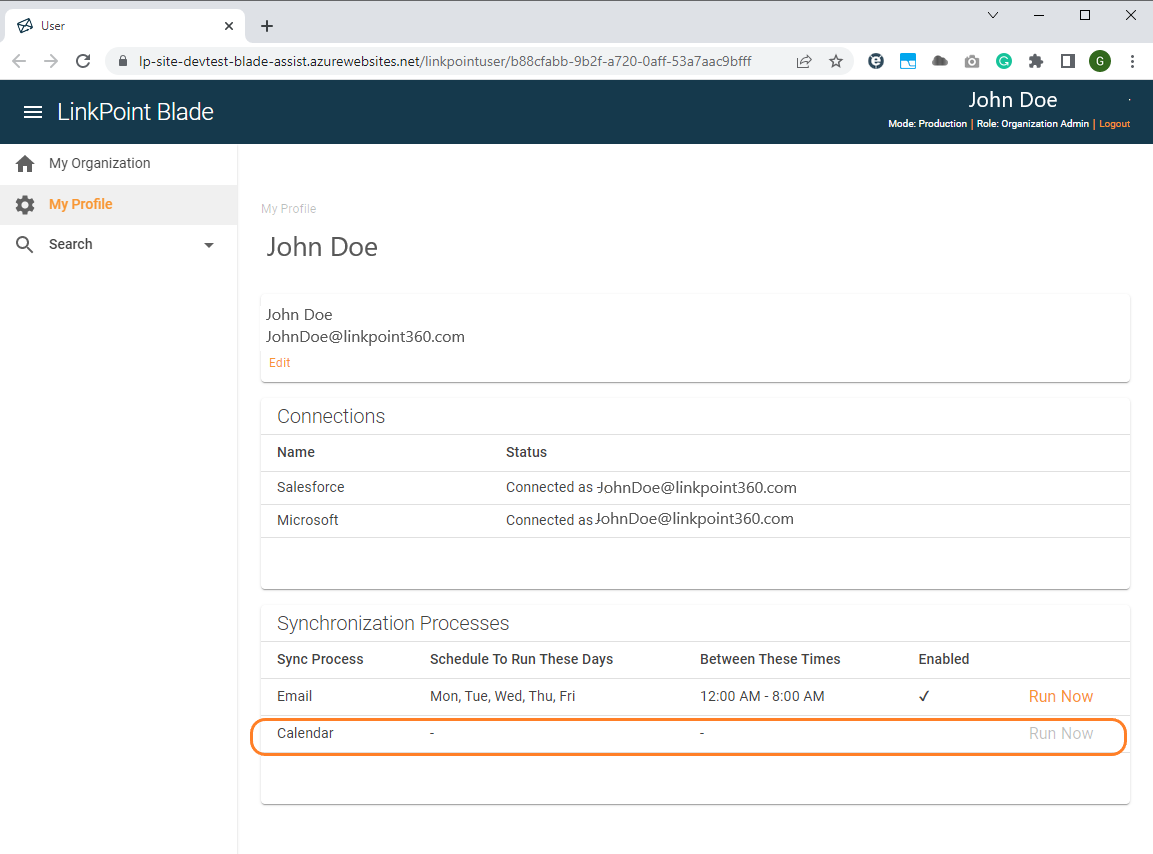Screen dimensions: 1153x854
Task: Close the User browser tab
Action: coord(229,26)
